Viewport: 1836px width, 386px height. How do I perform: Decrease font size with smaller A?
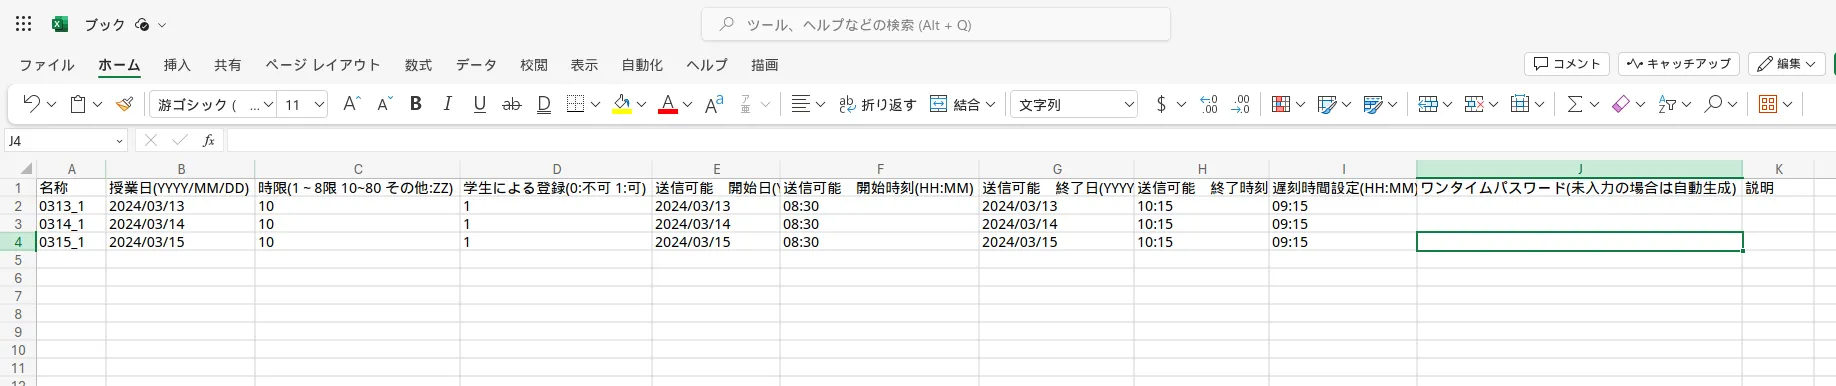point(384,104)
